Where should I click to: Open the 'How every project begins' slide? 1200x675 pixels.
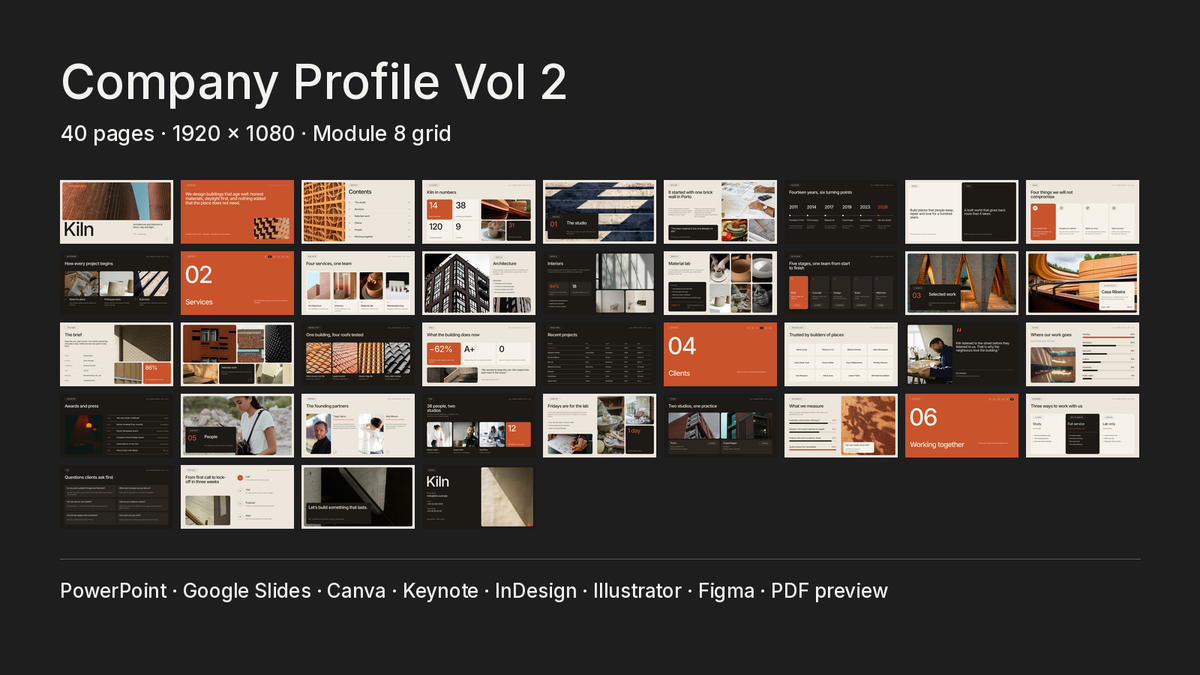tap(116, 283)
